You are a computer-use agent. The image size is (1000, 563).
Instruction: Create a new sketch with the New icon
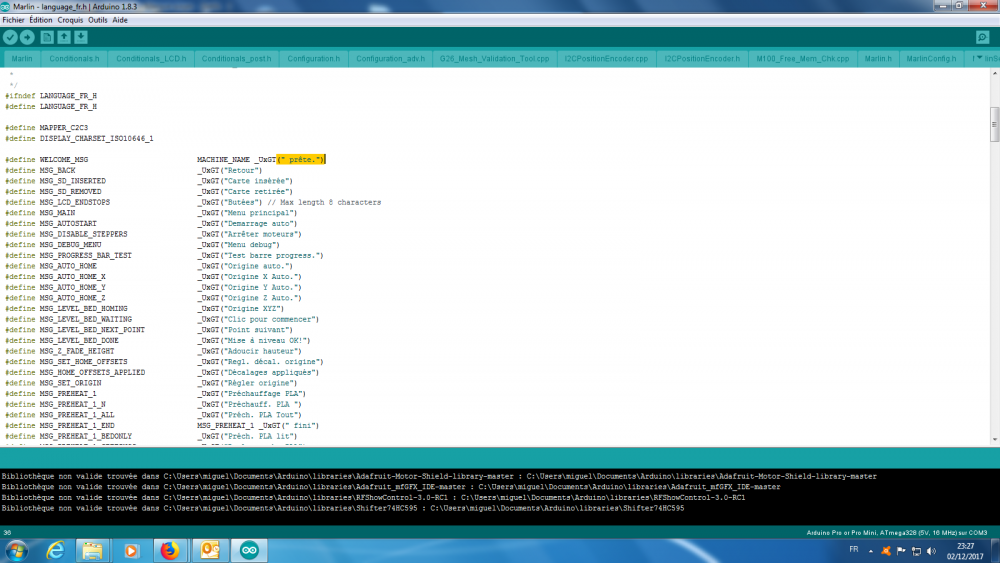47,38
